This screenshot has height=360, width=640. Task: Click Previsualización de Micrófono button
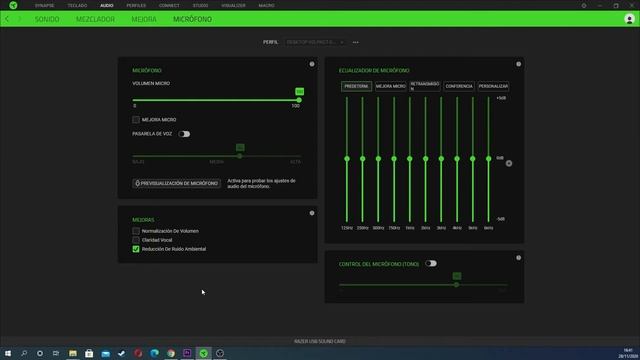(176, 183)
